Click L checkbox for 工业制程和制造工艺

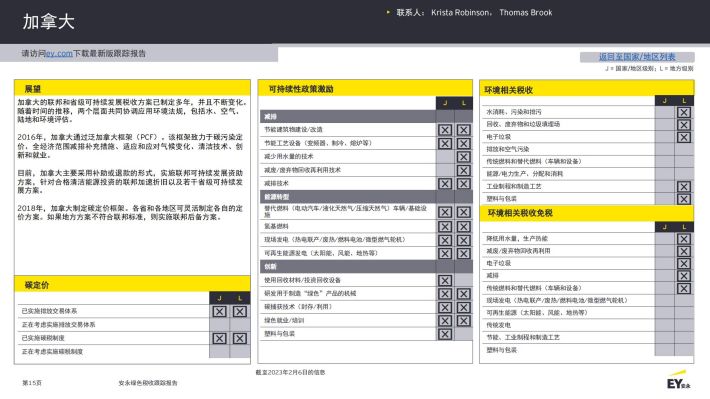[684, 187]
